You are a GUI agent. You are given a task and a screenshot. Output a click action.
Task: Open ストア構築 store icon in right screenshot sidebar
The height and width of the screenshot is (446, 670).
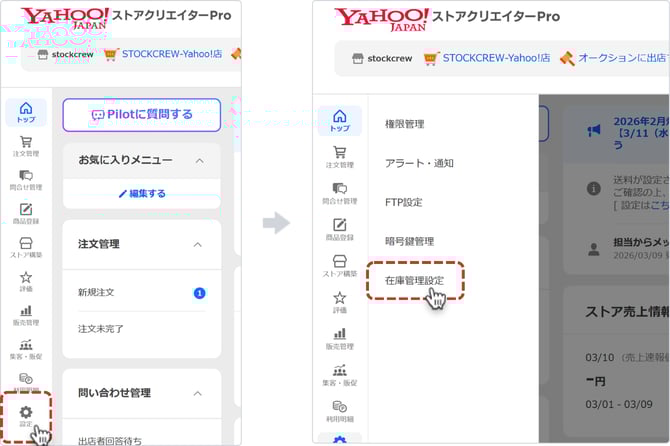click(x=340, y=265)
